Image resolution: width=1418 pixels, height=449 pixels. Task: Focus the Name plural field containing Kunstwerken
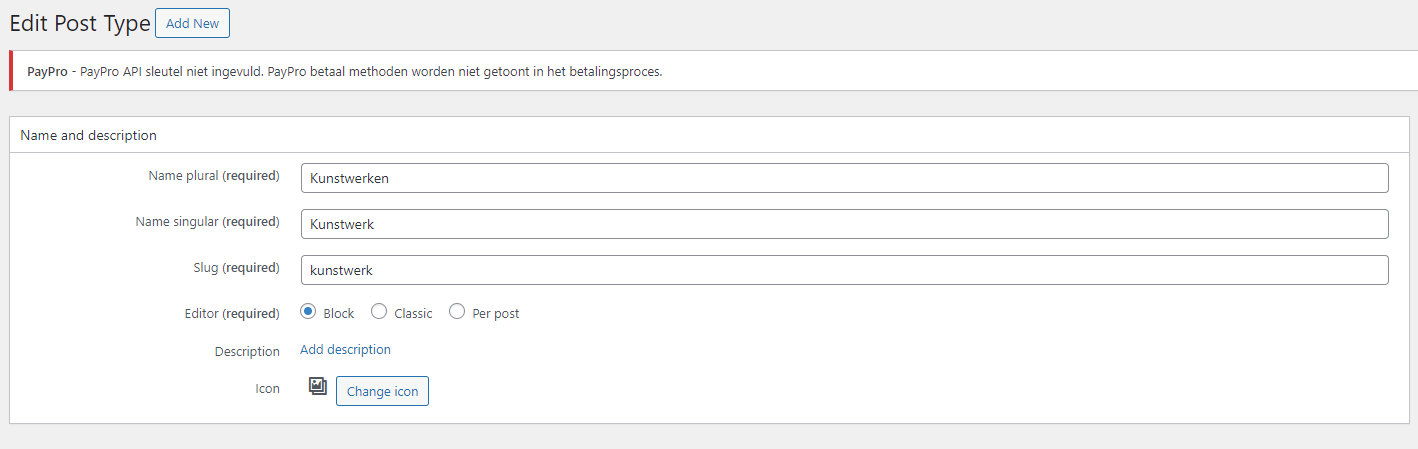coord(844,178)
